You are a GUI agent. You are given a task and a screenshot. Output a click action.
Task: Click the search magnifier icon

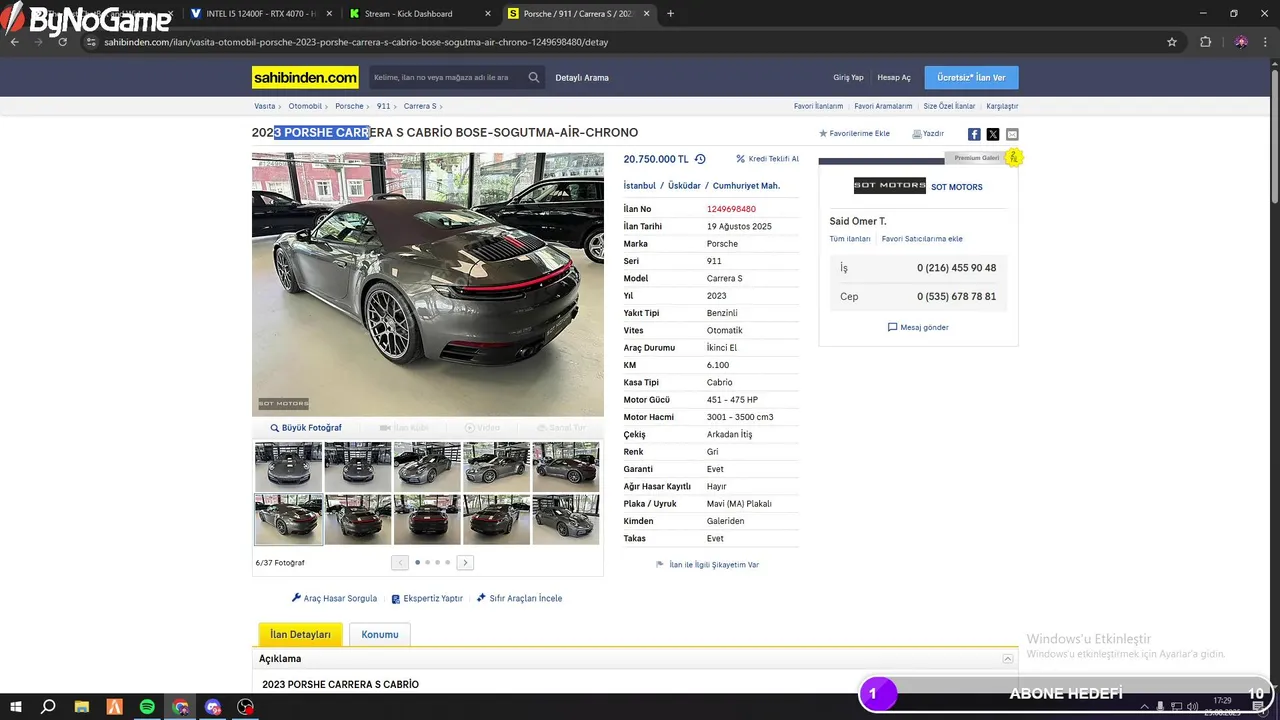[x=534, y=77]
